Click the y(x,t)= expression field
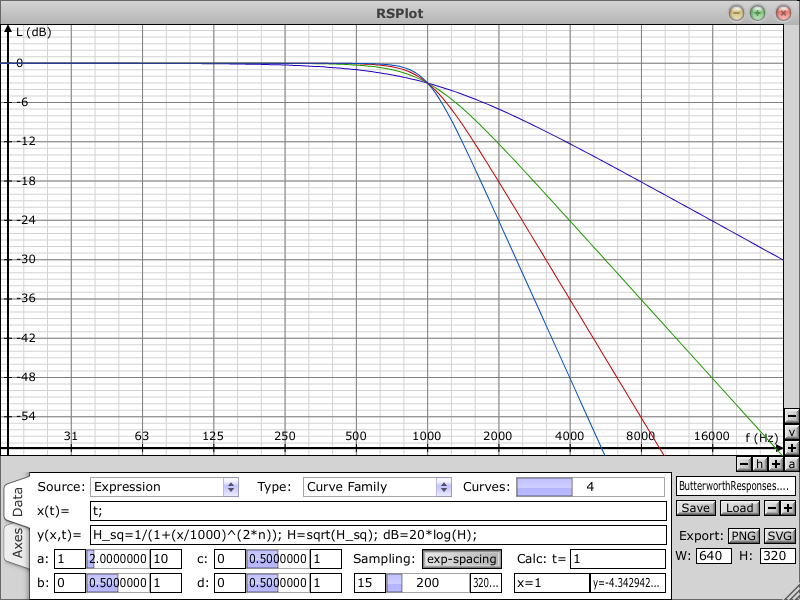This screenshot has height=600, width=800. [378, 535]
